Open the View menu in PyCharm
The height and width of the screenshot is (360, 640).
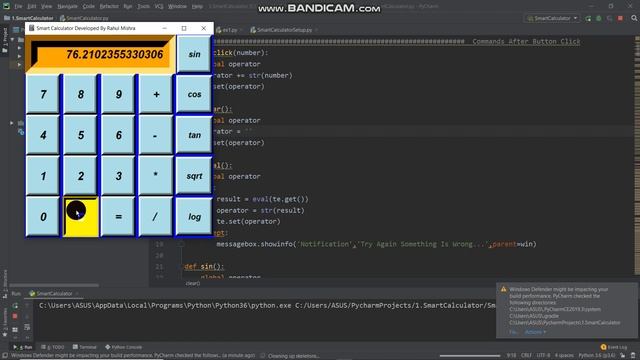(x=47, y=6)
